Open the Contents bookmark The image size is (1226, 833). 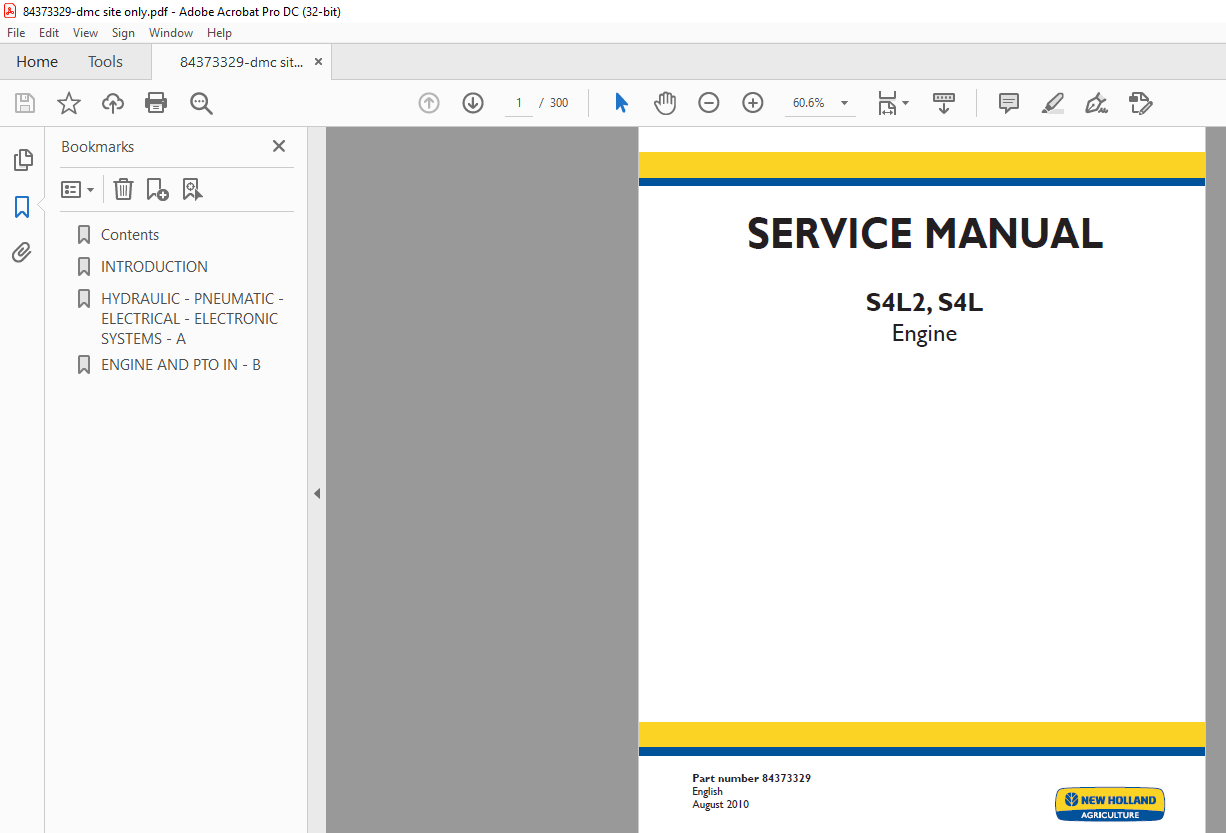click(130, 235)
